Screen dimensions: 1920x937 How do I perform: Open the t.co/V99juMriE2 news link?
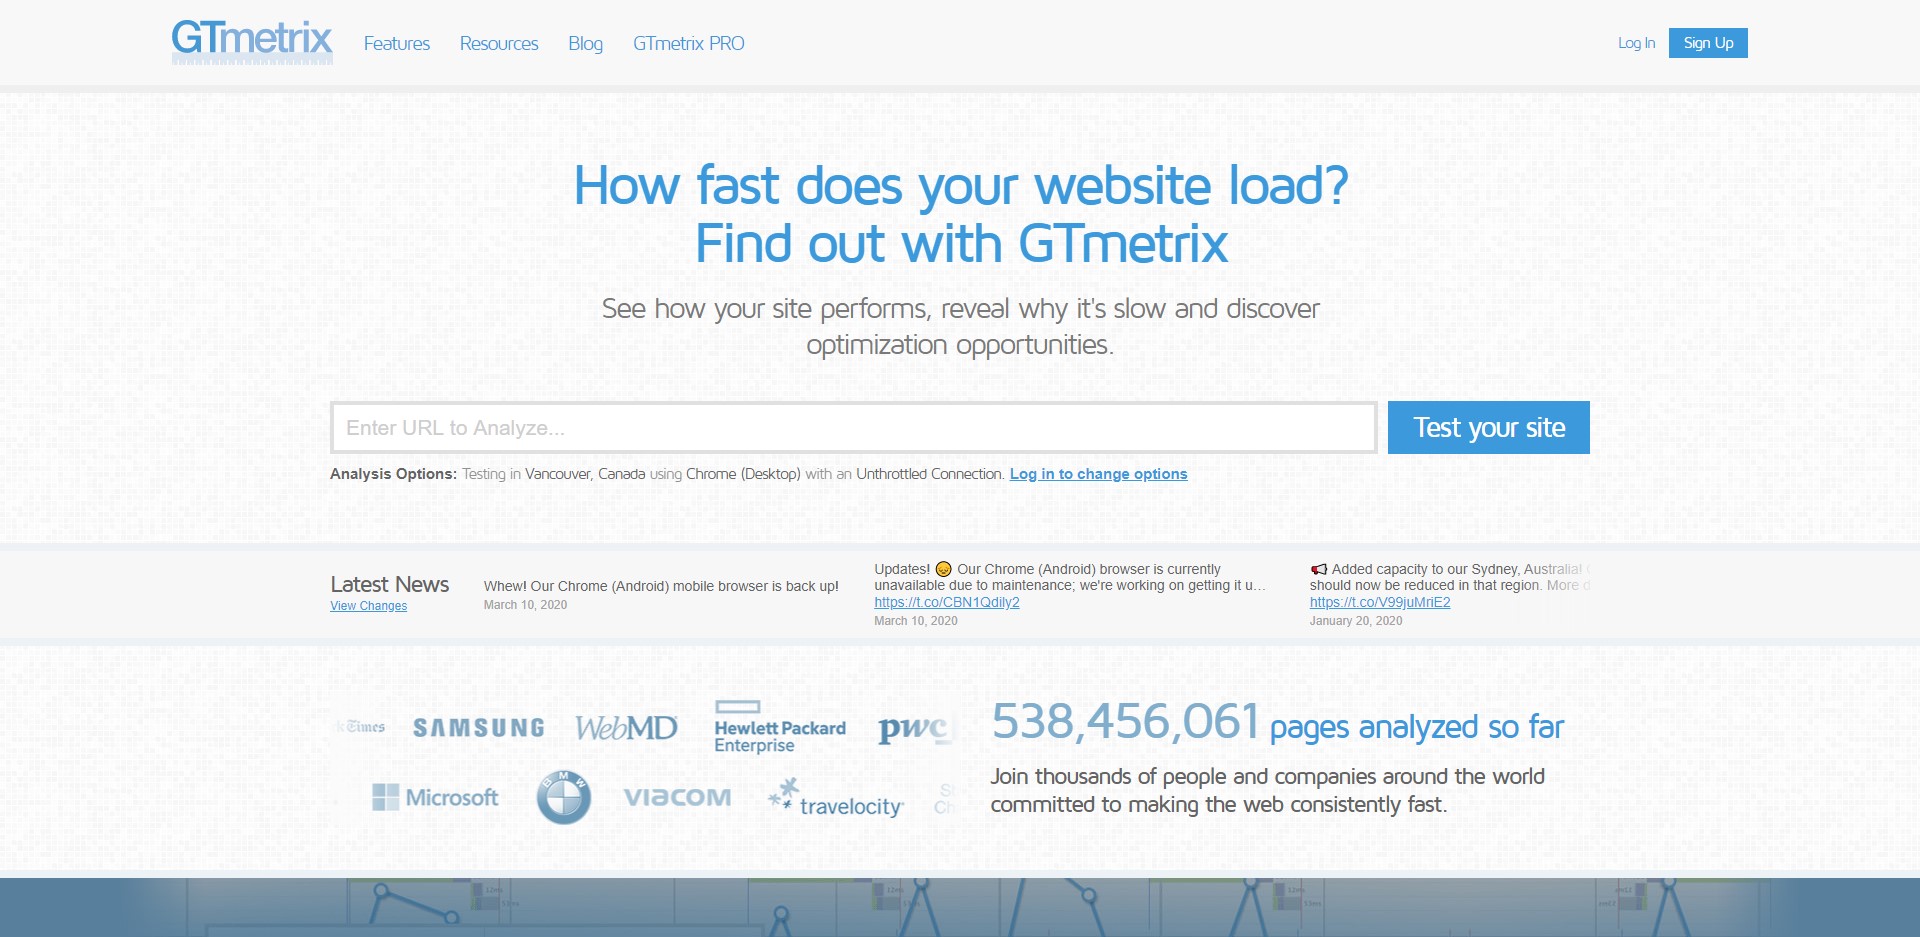coord(1380,602)
